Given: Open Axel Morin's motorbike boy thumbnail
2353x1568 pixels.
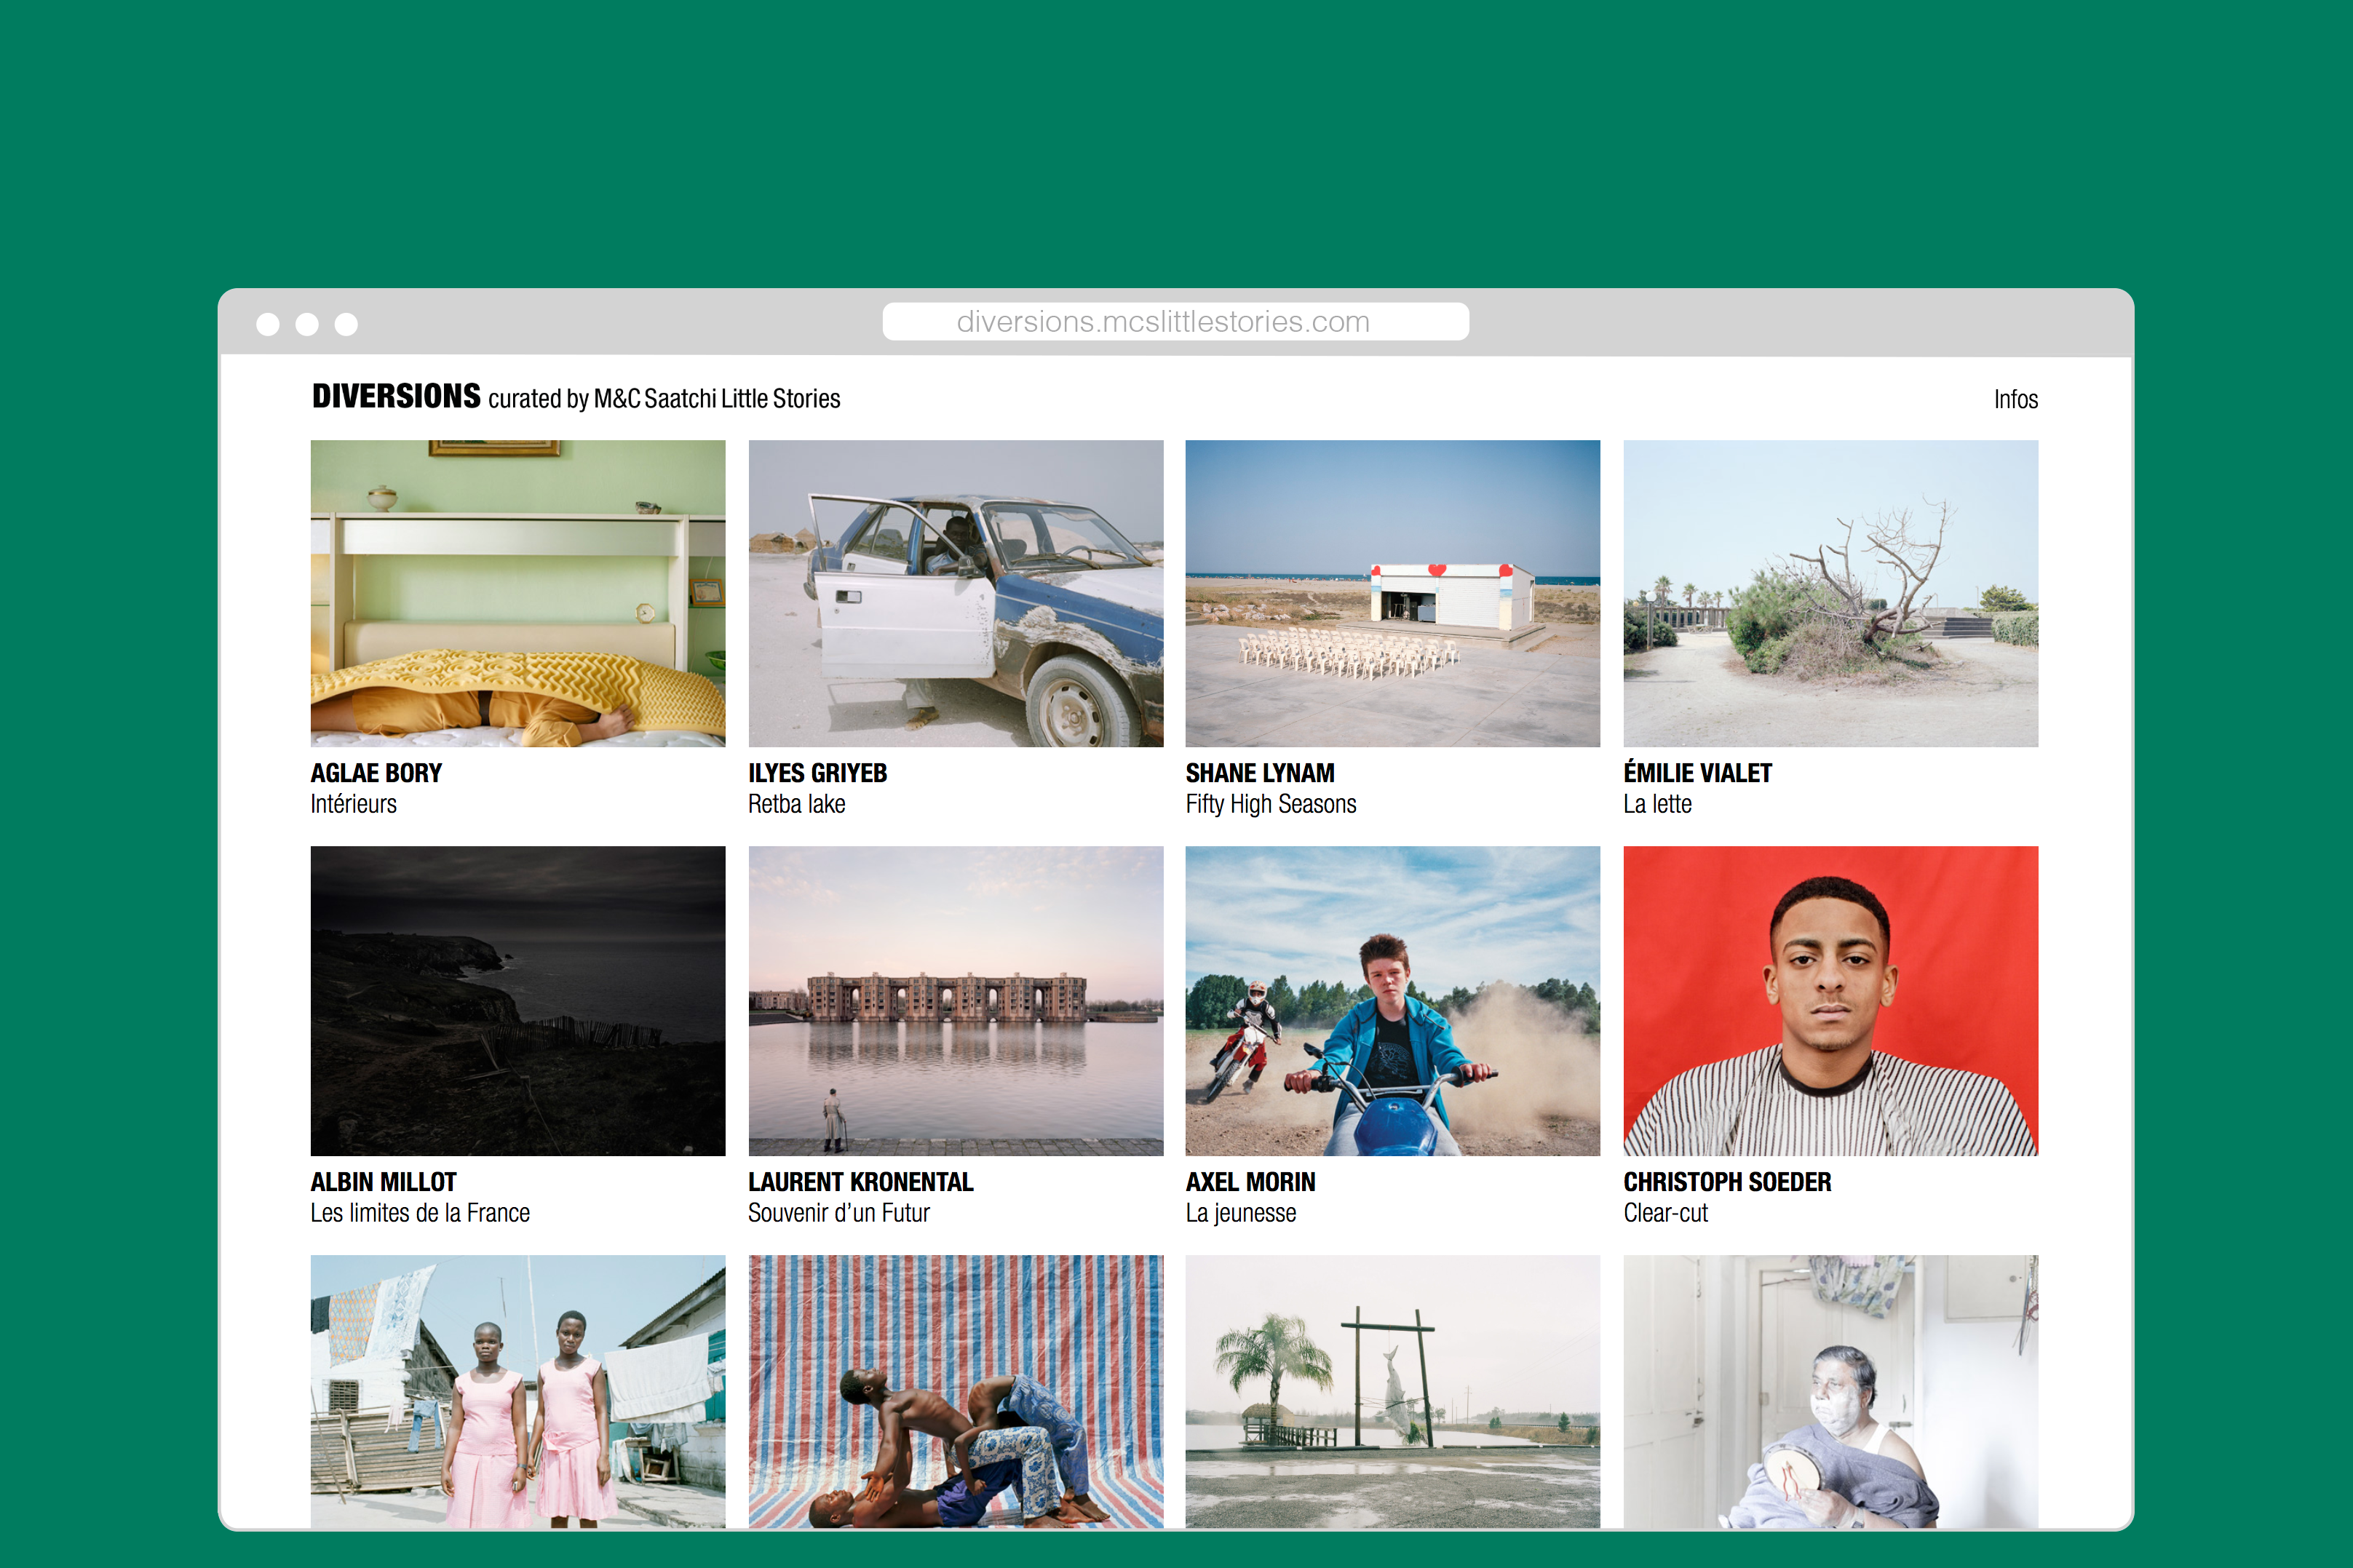Looking at the screenshot, I should pos(1392,1000).
